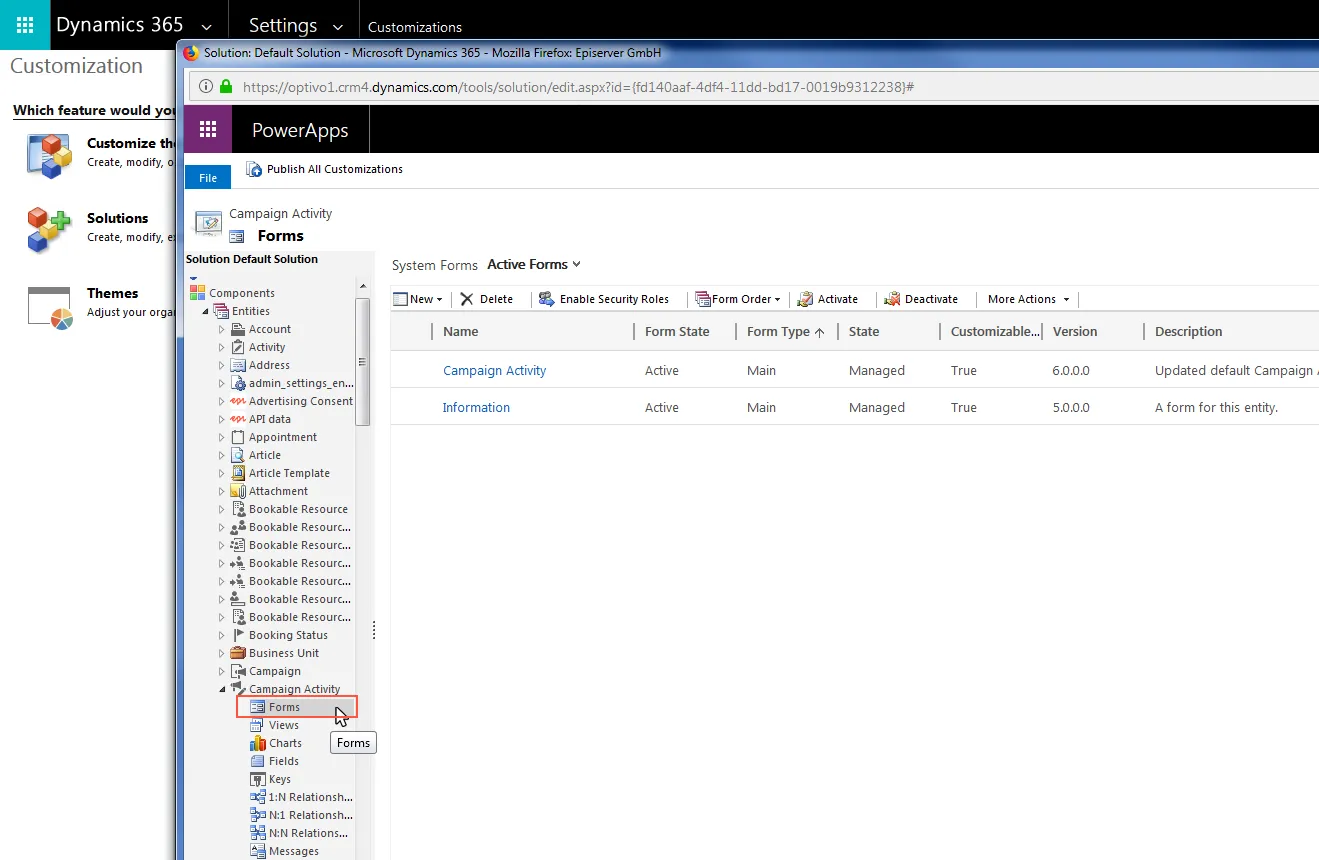The image size is (1319, 860).
Task: Collapse the Campaign Activity entity node
Action: point(222,689)
